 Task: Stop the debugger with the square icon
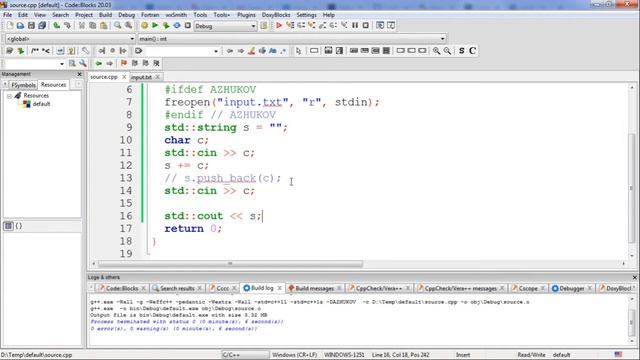click(x=366, y=26)
